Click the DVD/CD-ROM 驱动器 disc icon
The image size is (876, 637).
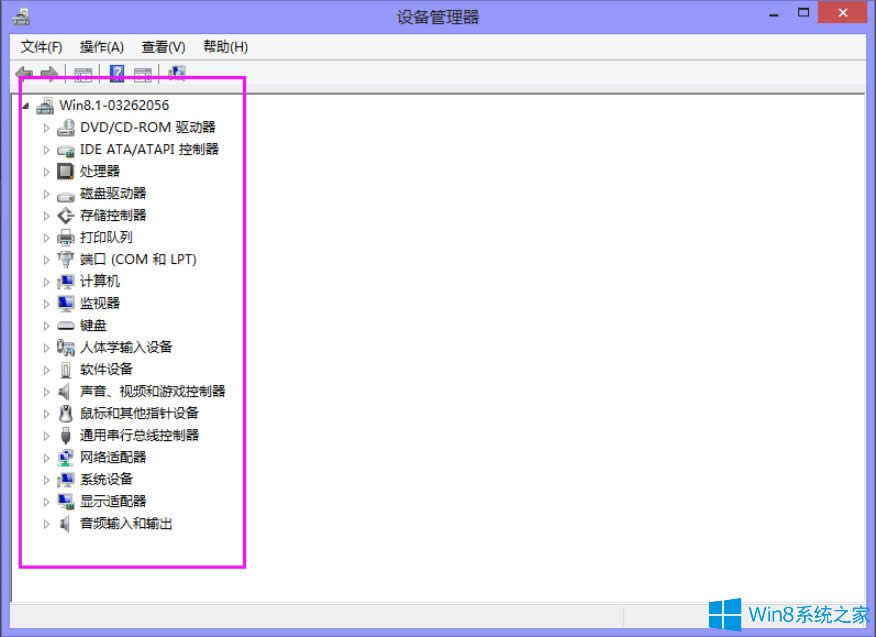click(66, 127)
